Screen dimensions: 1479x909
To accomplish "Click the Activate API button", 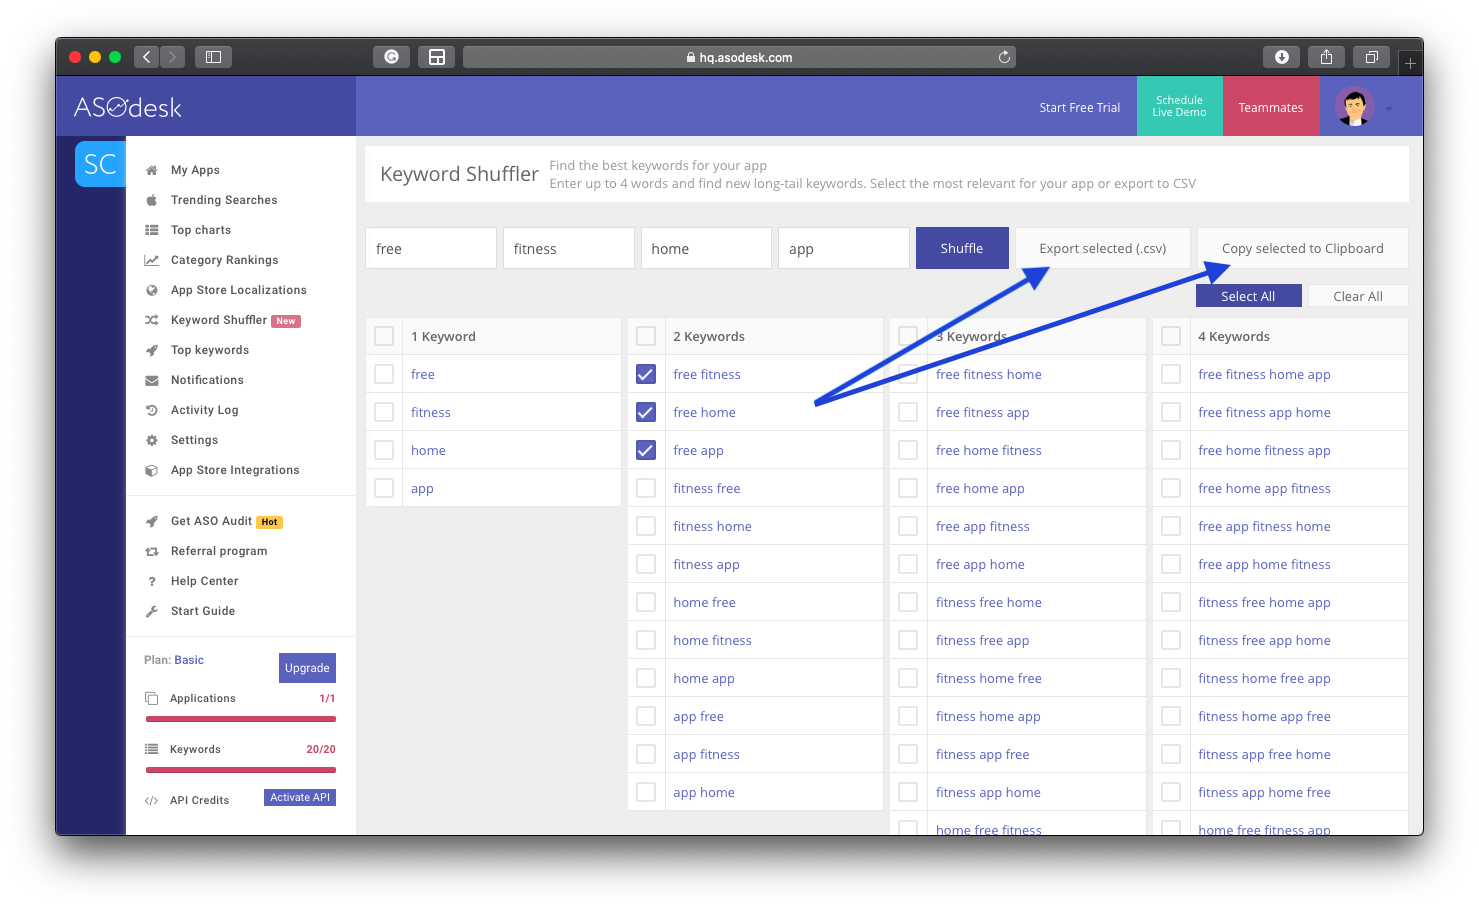I will [300, 797].
